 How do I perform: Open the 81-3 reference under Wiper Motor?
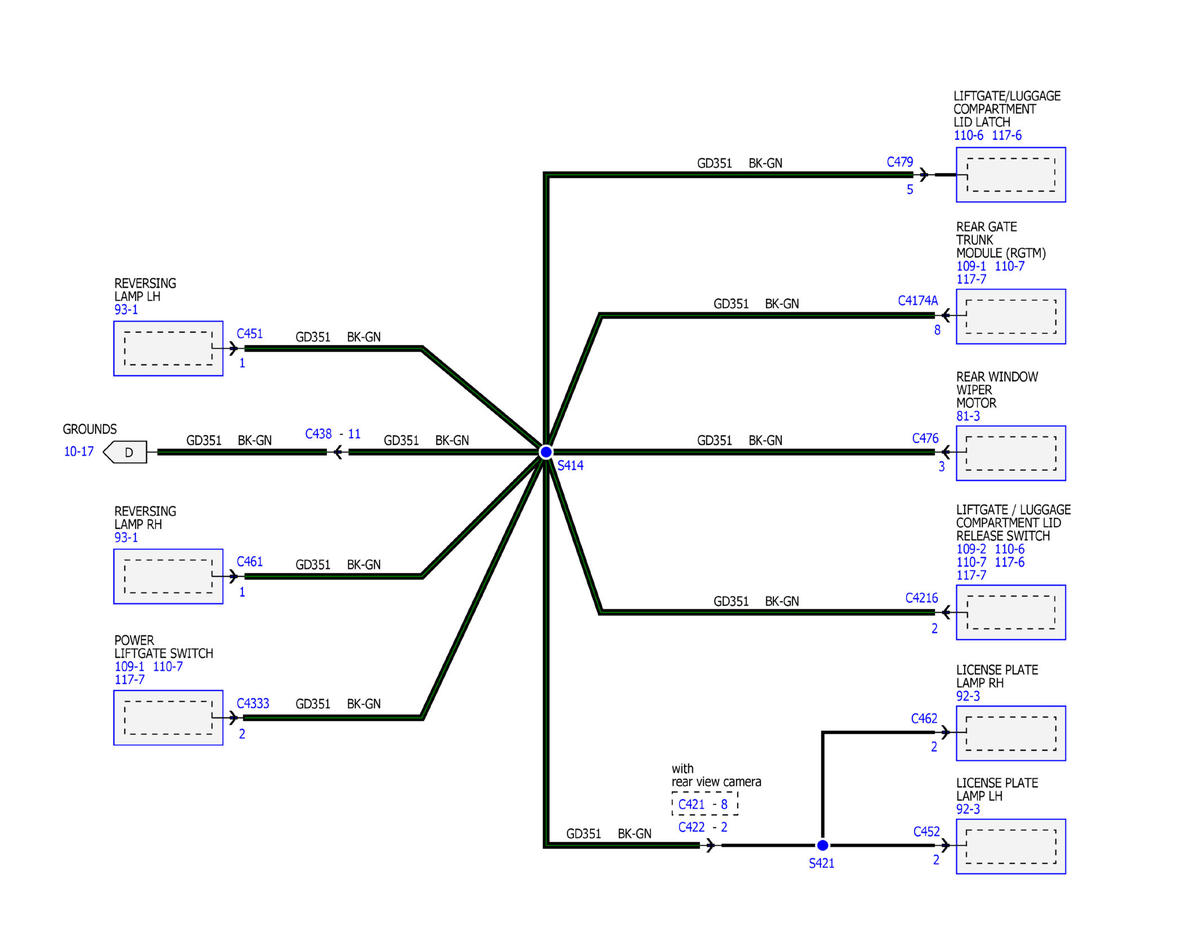coord(968,416)
